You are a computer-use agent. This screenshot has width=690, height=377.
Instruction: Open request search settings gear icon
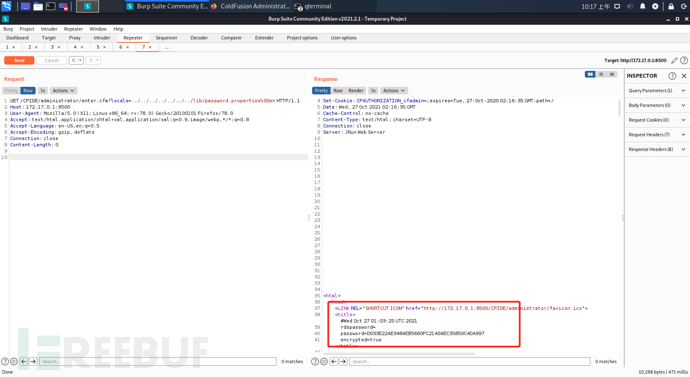(14, 361)
